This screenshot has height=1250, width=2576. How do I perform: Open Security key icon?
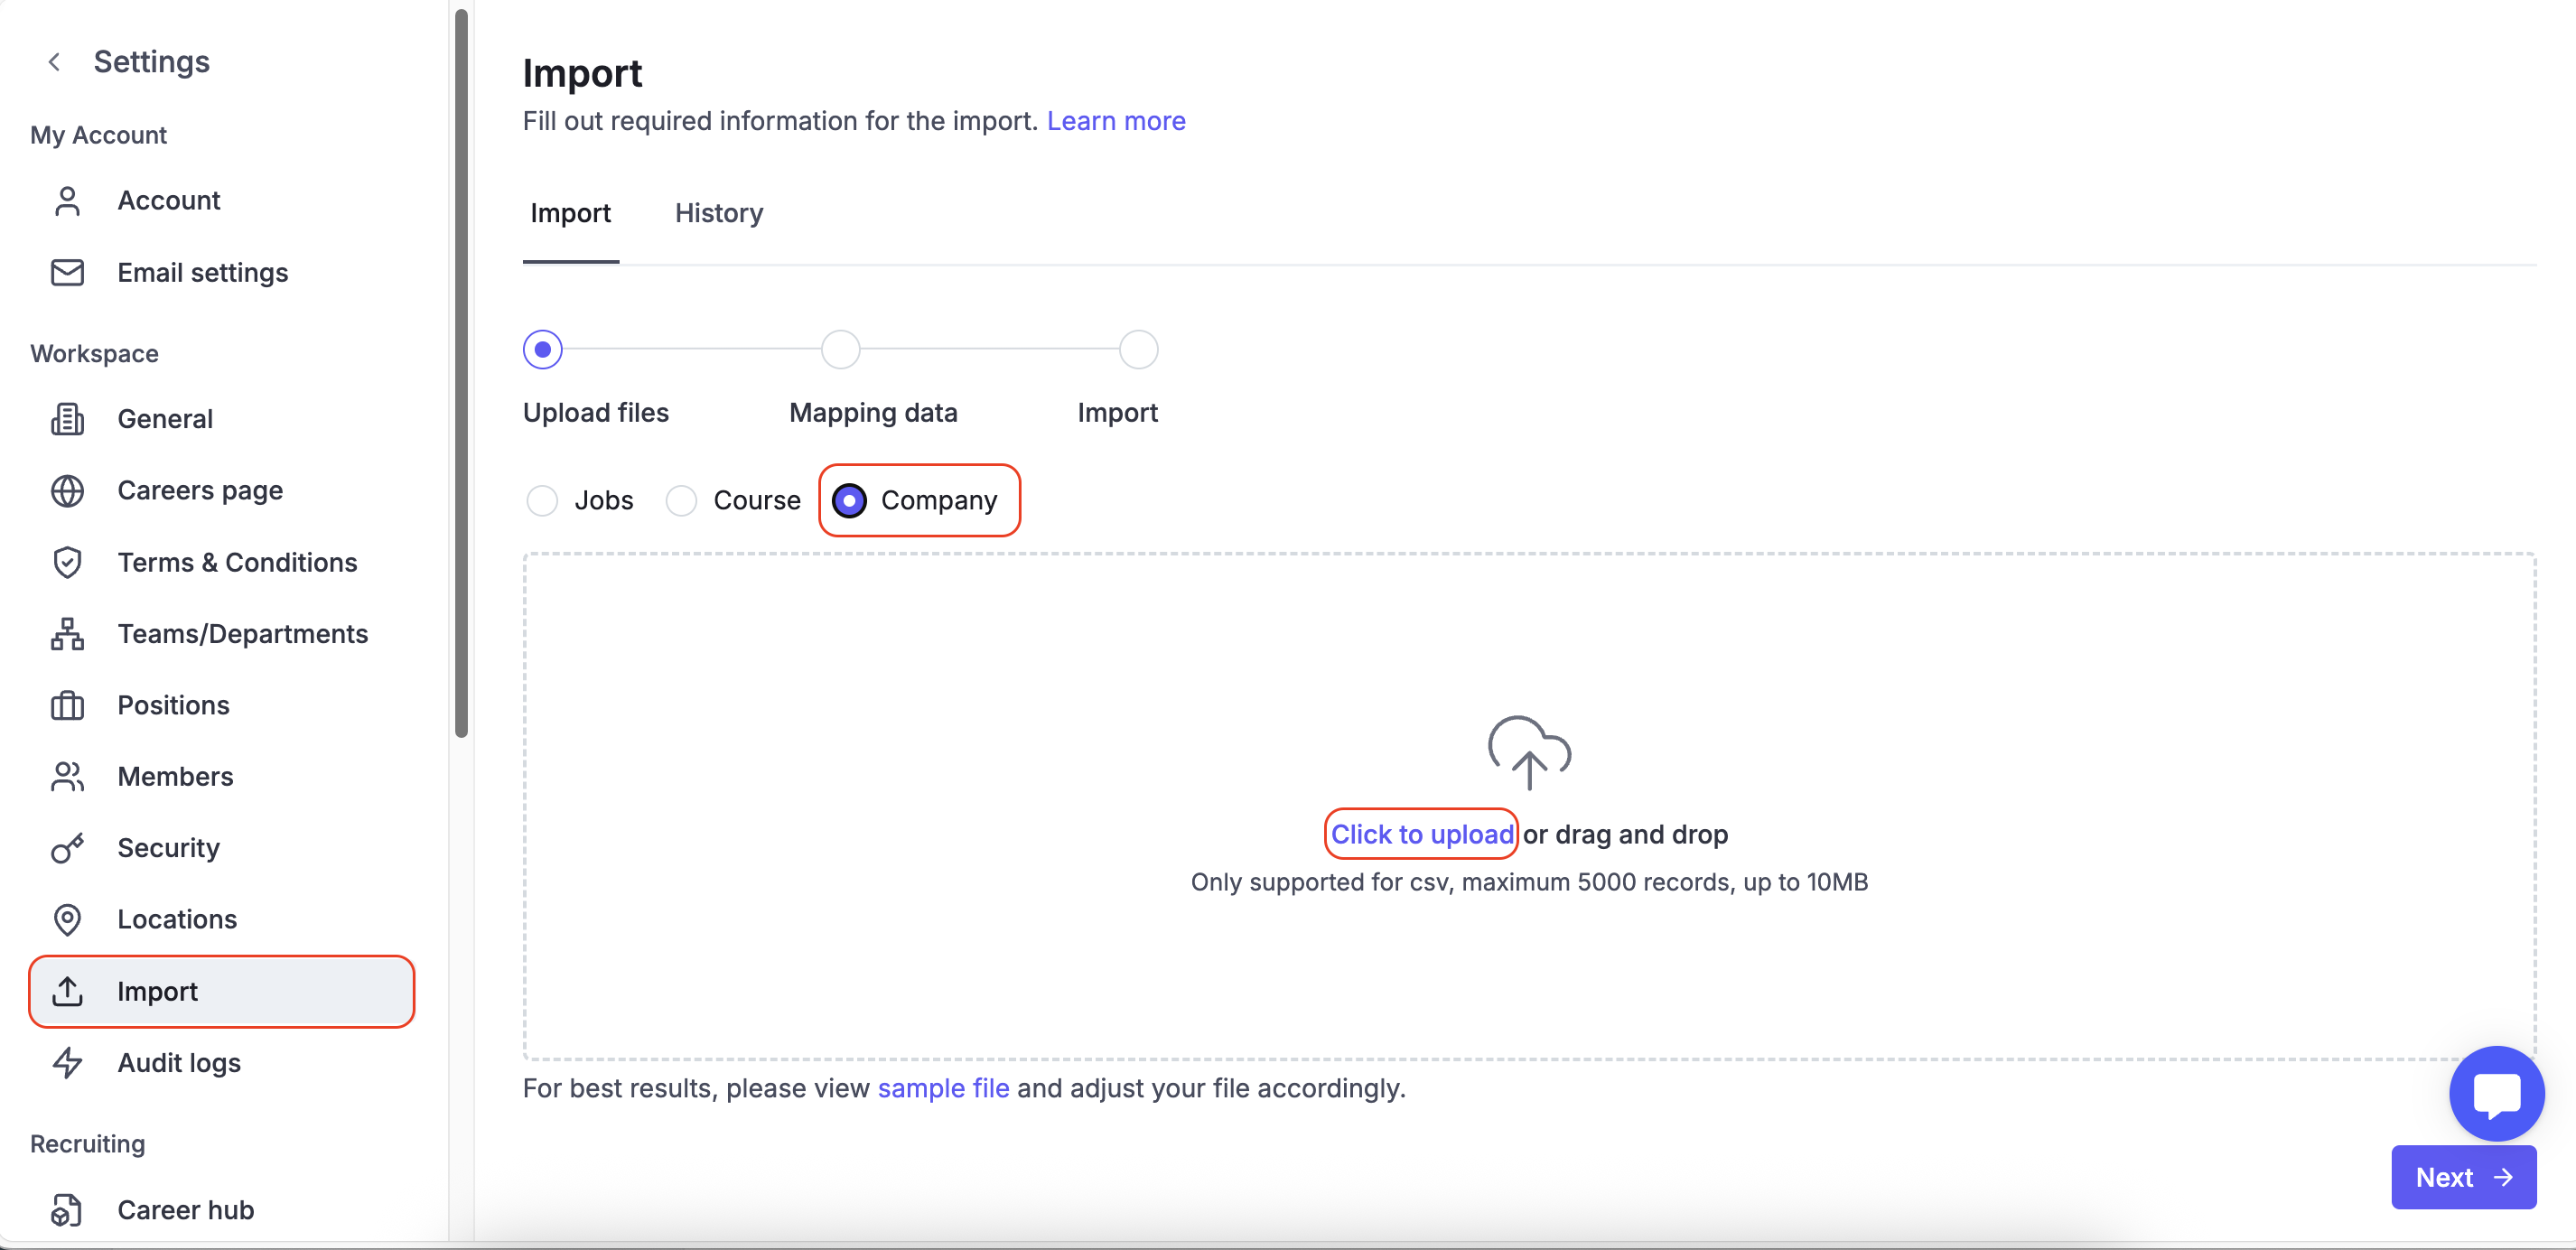pyautogui.click(x=67, y=848)
